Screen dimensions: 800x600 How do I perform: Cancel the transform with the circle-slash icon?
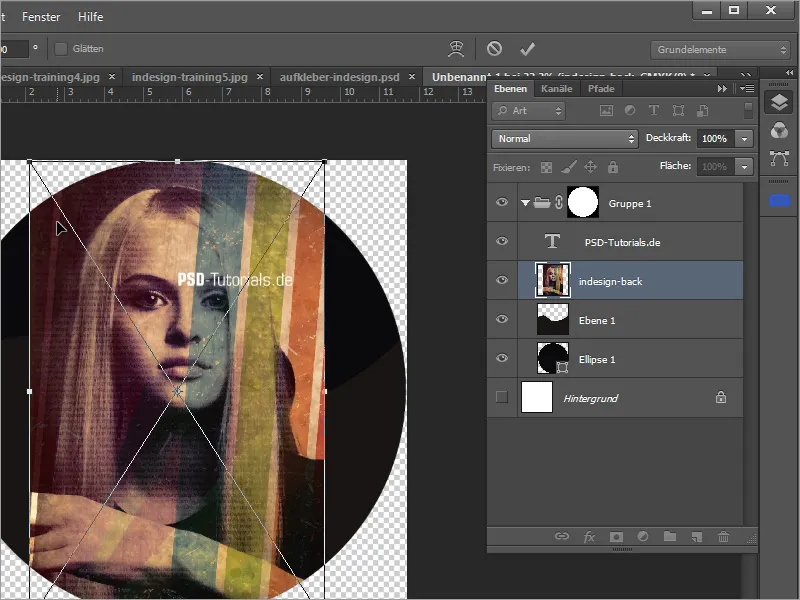coord(494,49)
